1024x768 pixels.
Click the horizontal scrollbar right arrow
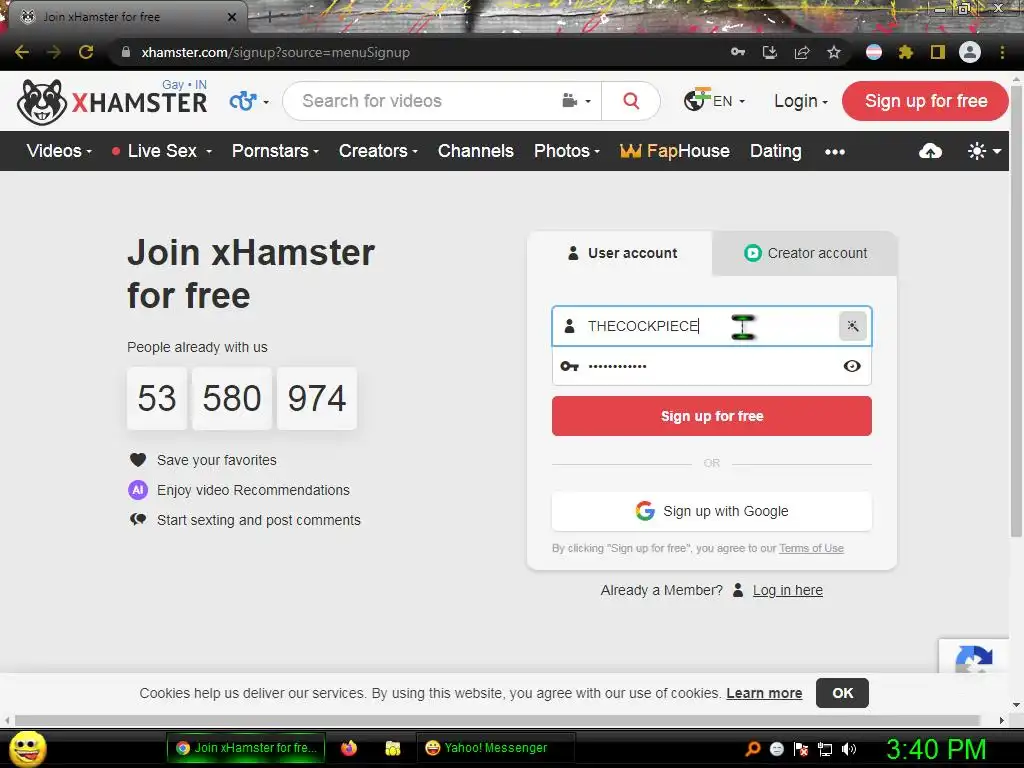[1002, 720]
